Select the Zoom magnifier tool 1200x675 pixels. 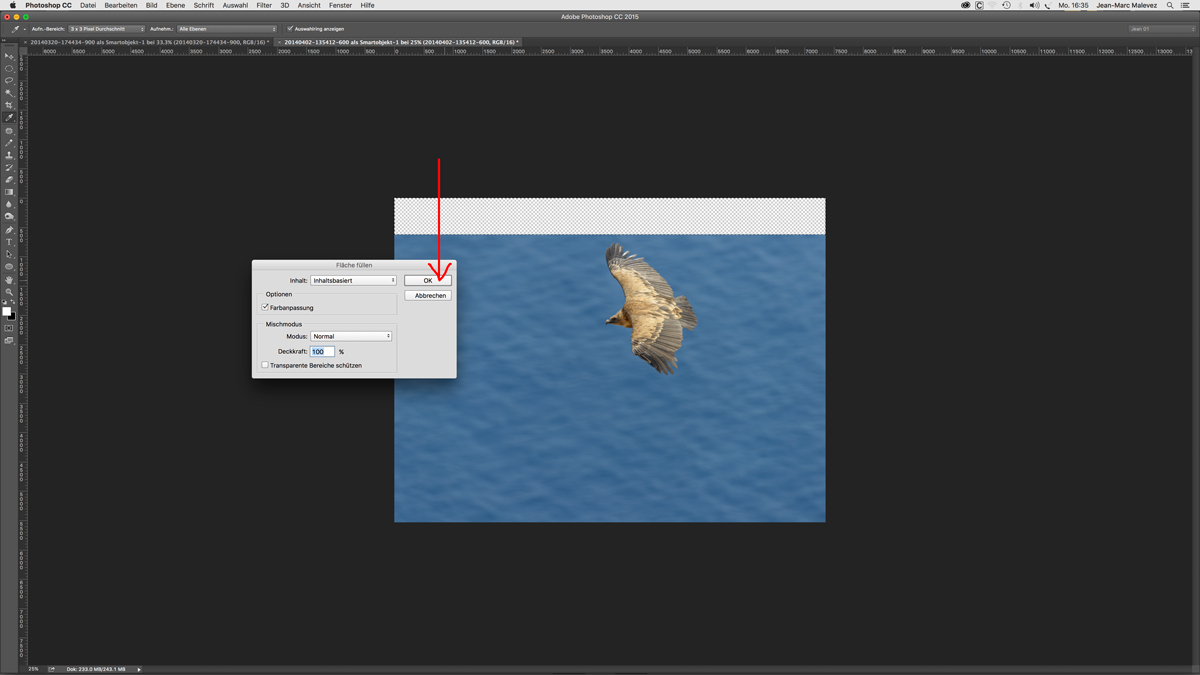[x=9, y=292]
